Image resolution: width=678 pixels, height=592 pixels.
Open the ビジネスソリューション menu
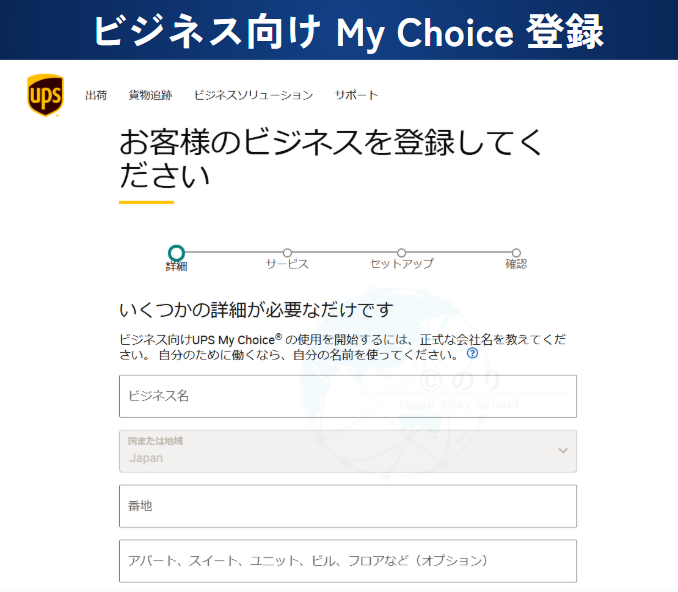[253, 95]
